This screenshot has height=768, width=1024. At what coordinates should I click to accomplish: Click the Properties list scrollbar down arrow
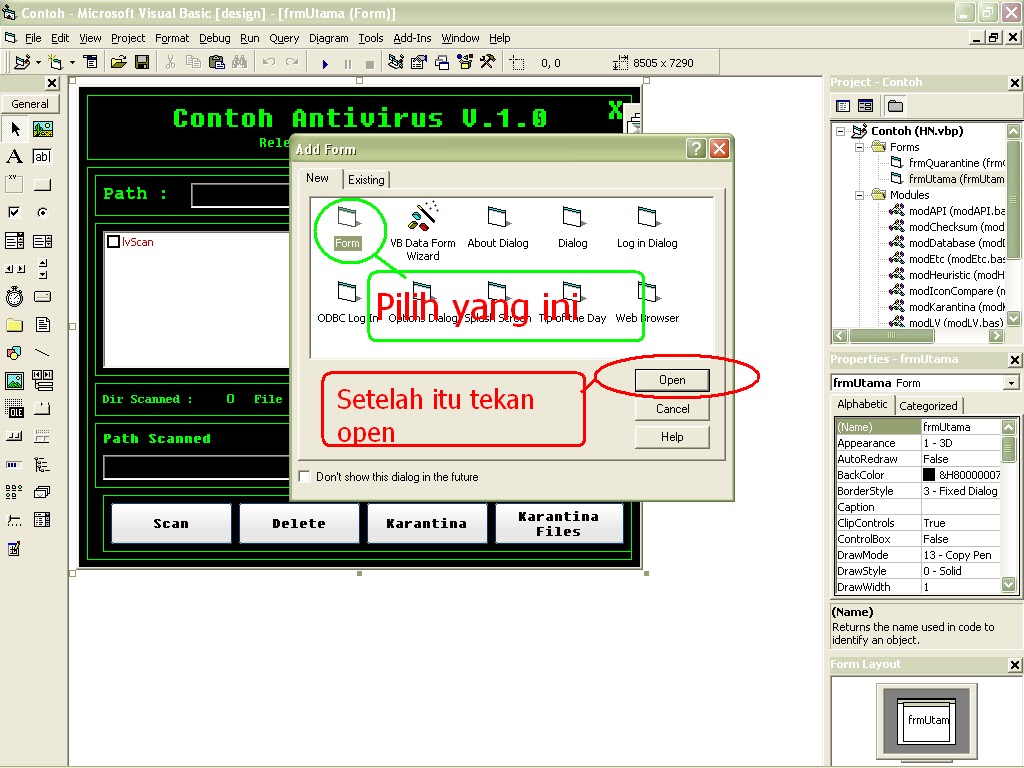tap(1009, 584)
